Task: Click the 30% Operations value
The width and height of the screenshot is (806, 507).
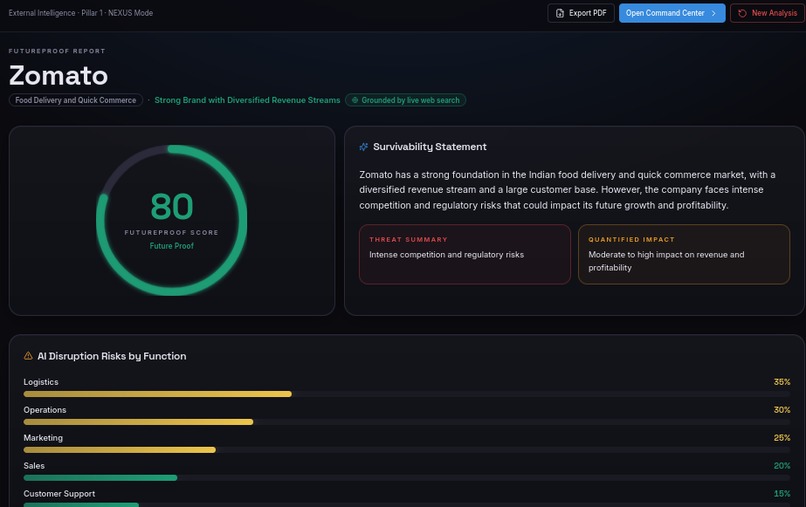Action: tap(782, 410)
